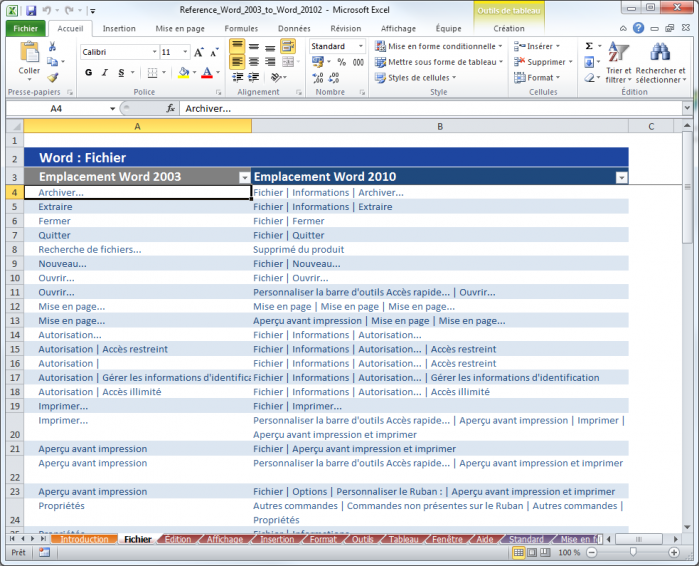The height and width of the screenshot is (566, 699).
Task: Toggle bold (G) formatting
Action: pos(89,72)
